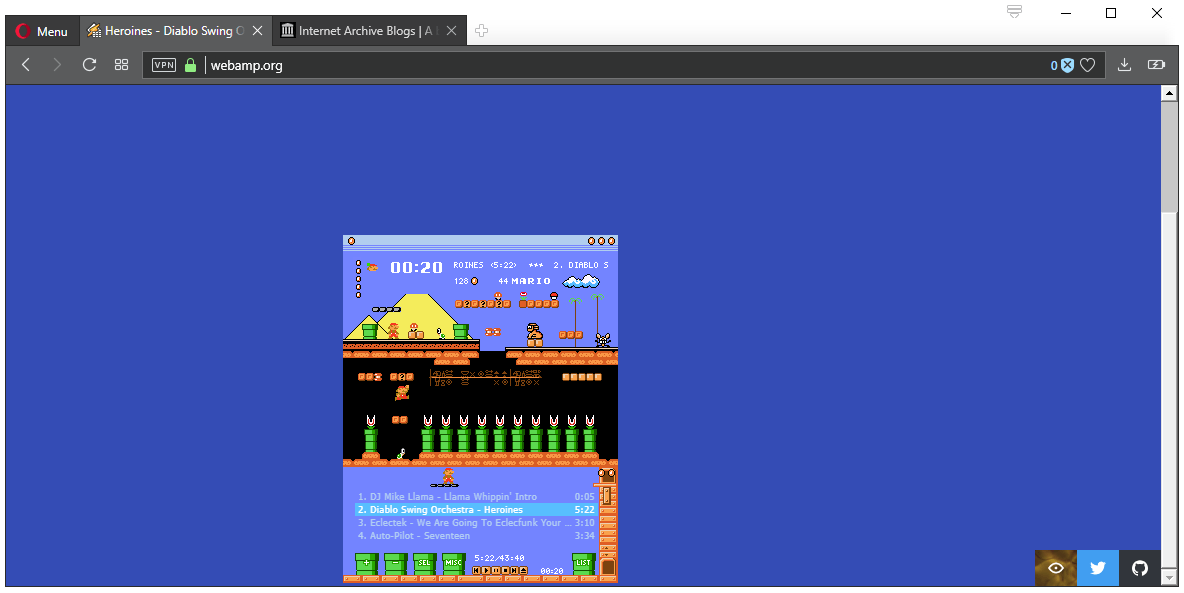This screenshot has width=1184, height=593.
Task: Open the Opera Menu button
Action: [x=42, y=31]
